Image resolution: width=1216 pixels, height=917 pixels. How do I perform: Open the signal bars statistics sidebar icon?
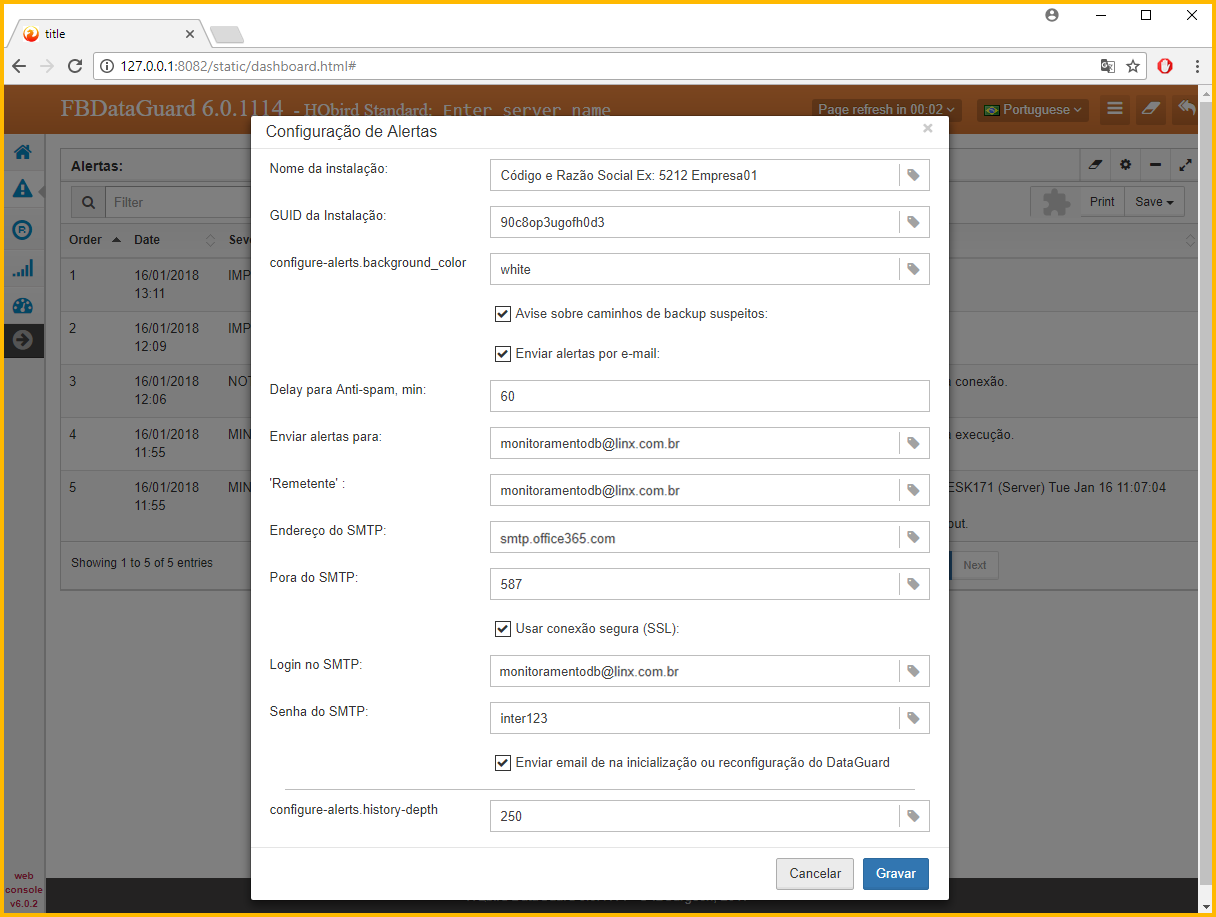pos(23,268)
